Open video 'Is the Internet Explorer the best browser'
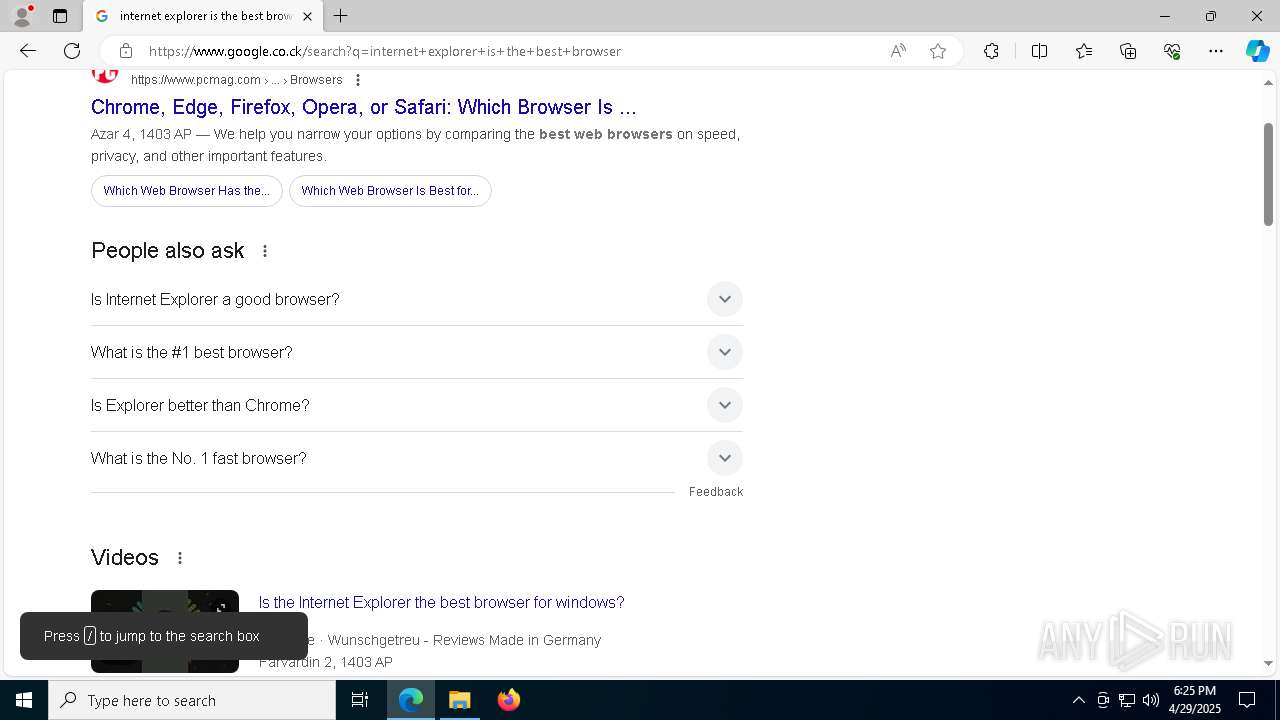Screen dimensions: 1280x720 pos(441,602)
